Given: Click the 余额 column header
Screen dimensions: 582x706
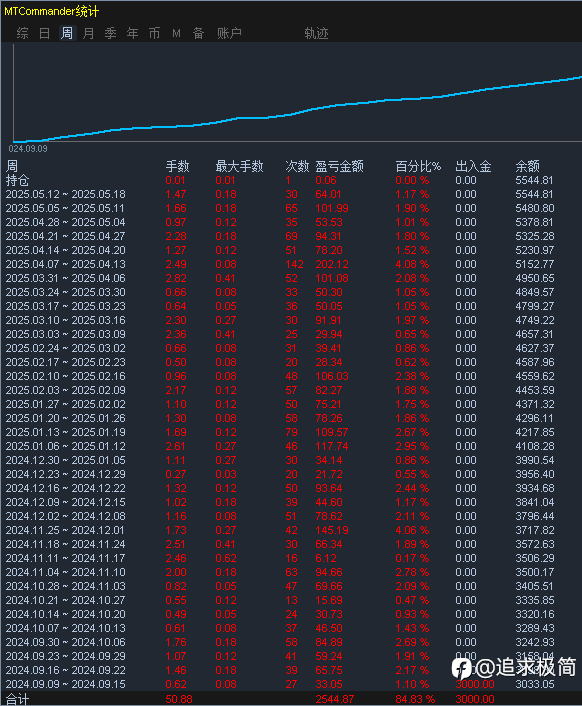Looking at the screenshot, I should [x=528, y=167].
